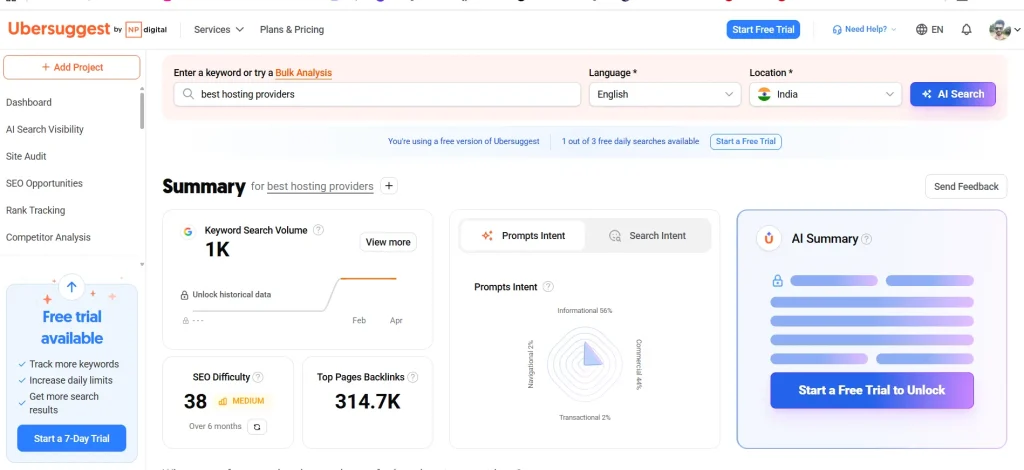Viewport: 1024px width, 470px height.
Task: Click the Add Project button
Action: [72, 67]
